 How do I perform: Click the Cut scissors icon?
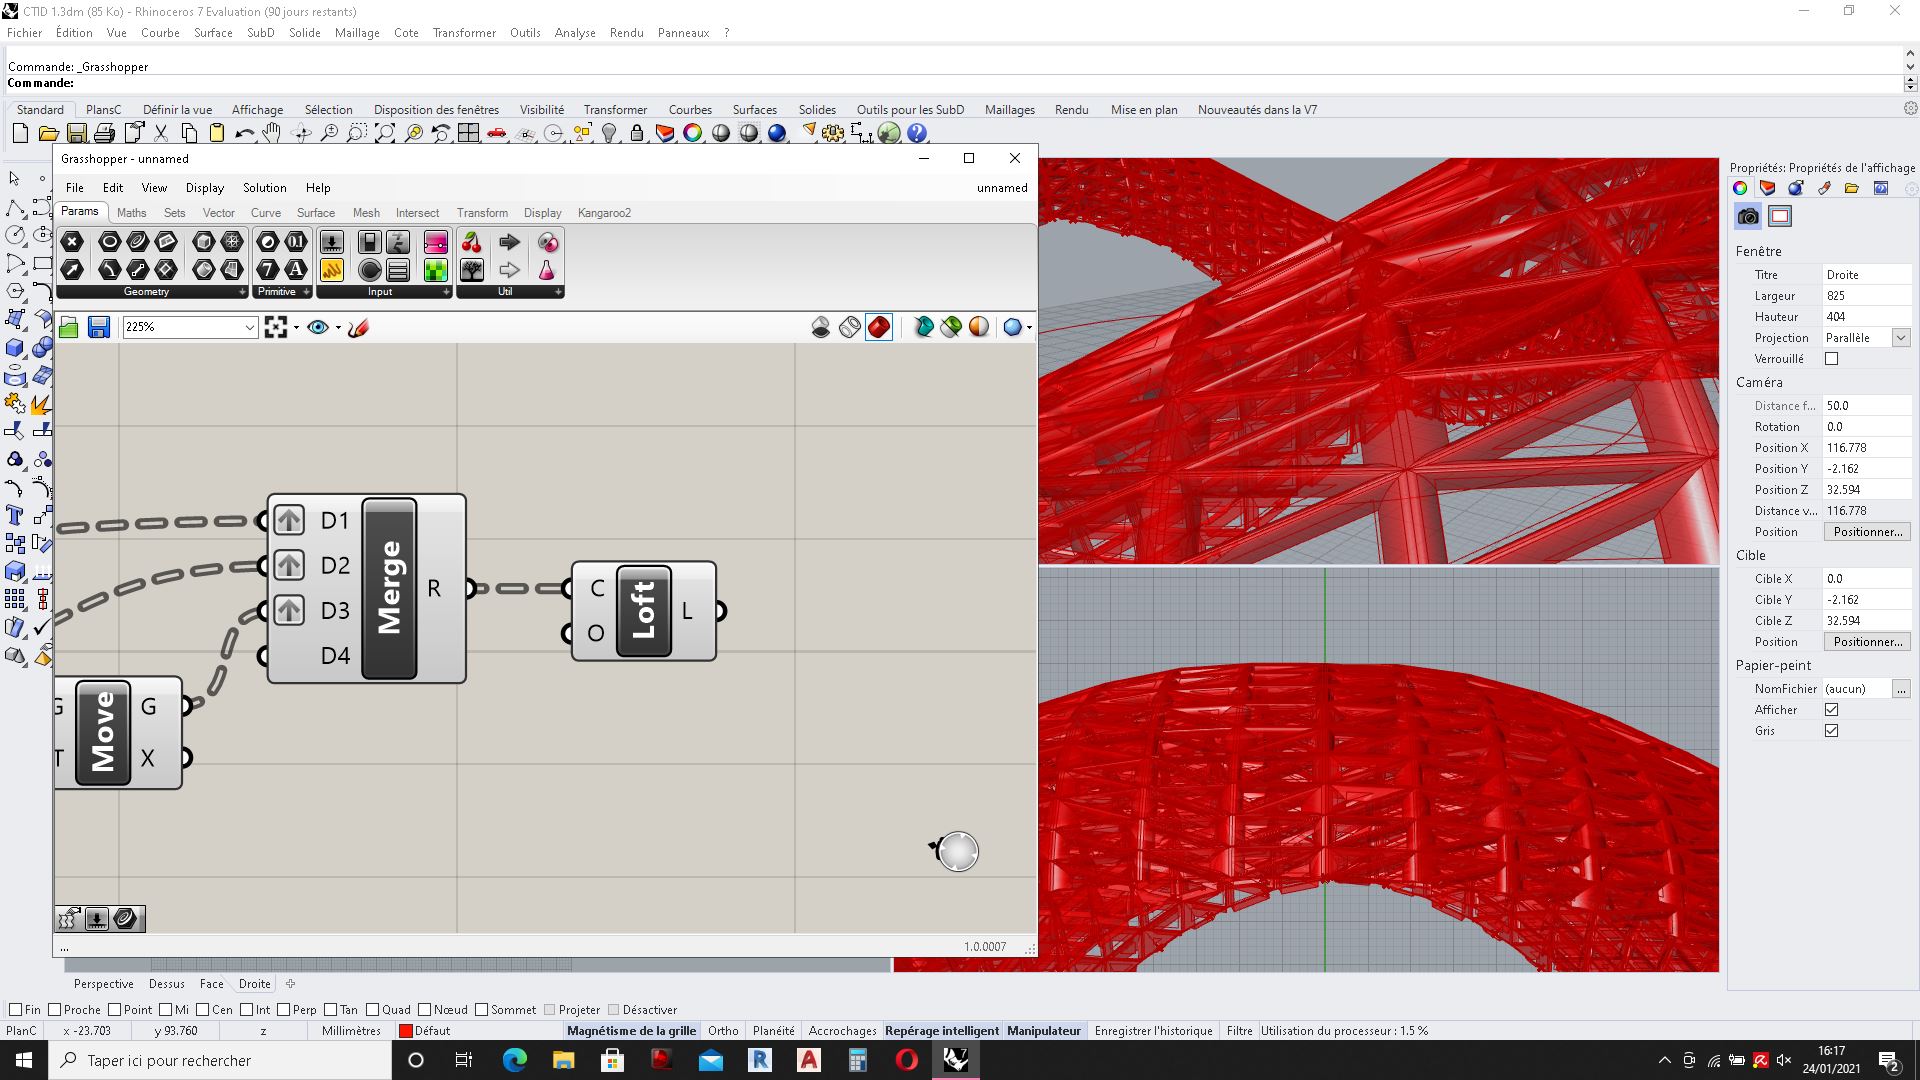click(x=161, y=133)
